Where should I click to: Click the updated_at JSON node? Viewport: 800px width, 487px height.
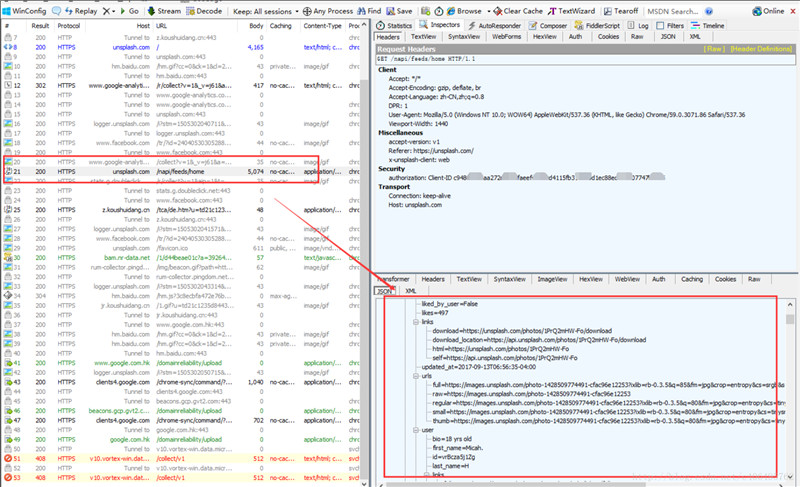pos(479,367)
